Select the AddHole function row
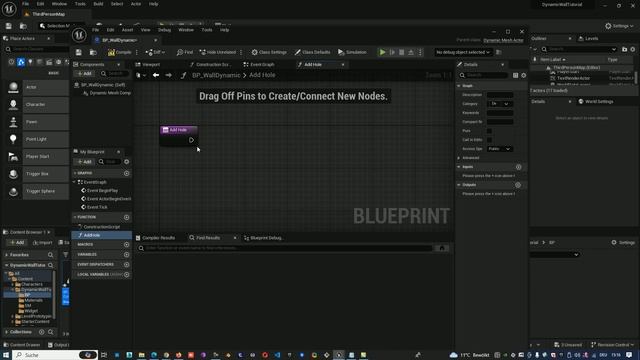 tap(102, 235)
